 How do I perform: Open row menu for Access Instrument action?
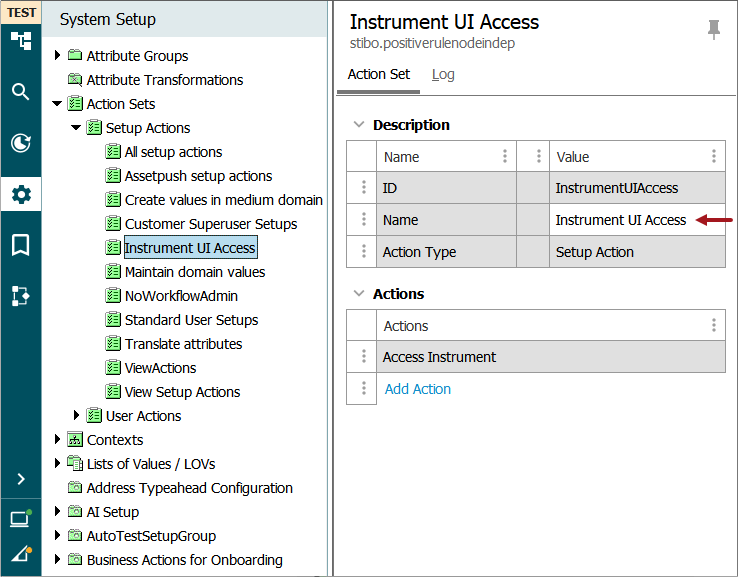[362, 357]
